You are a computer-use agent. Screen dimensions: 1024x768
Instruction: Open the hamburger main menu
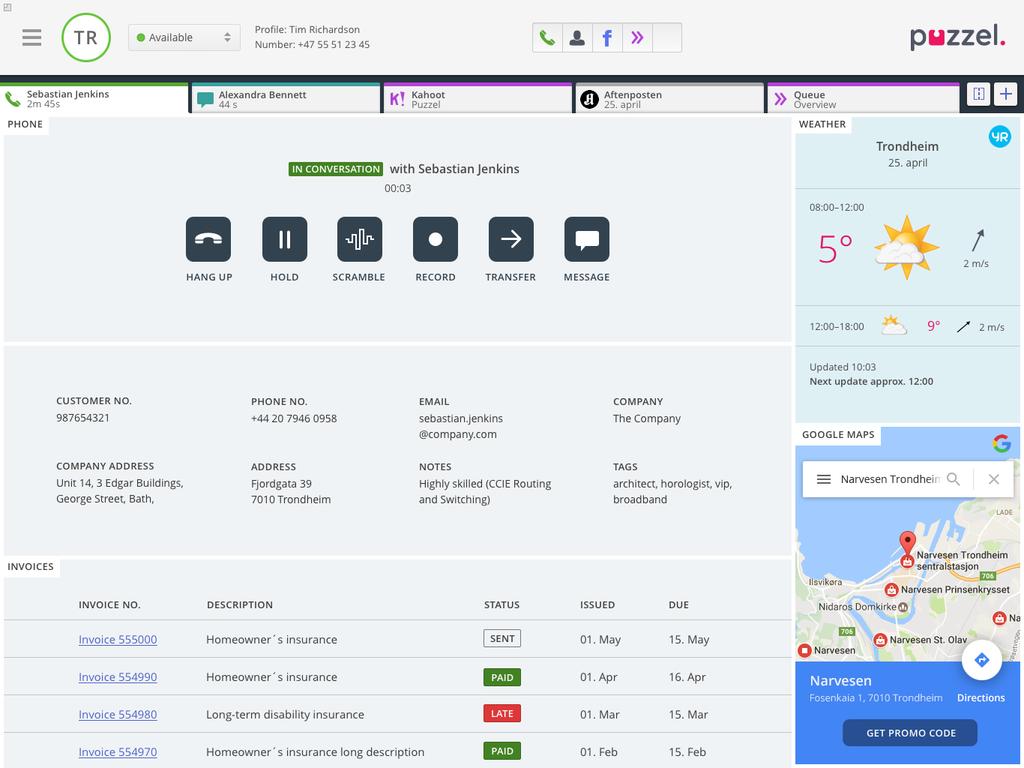coord(31,37)
